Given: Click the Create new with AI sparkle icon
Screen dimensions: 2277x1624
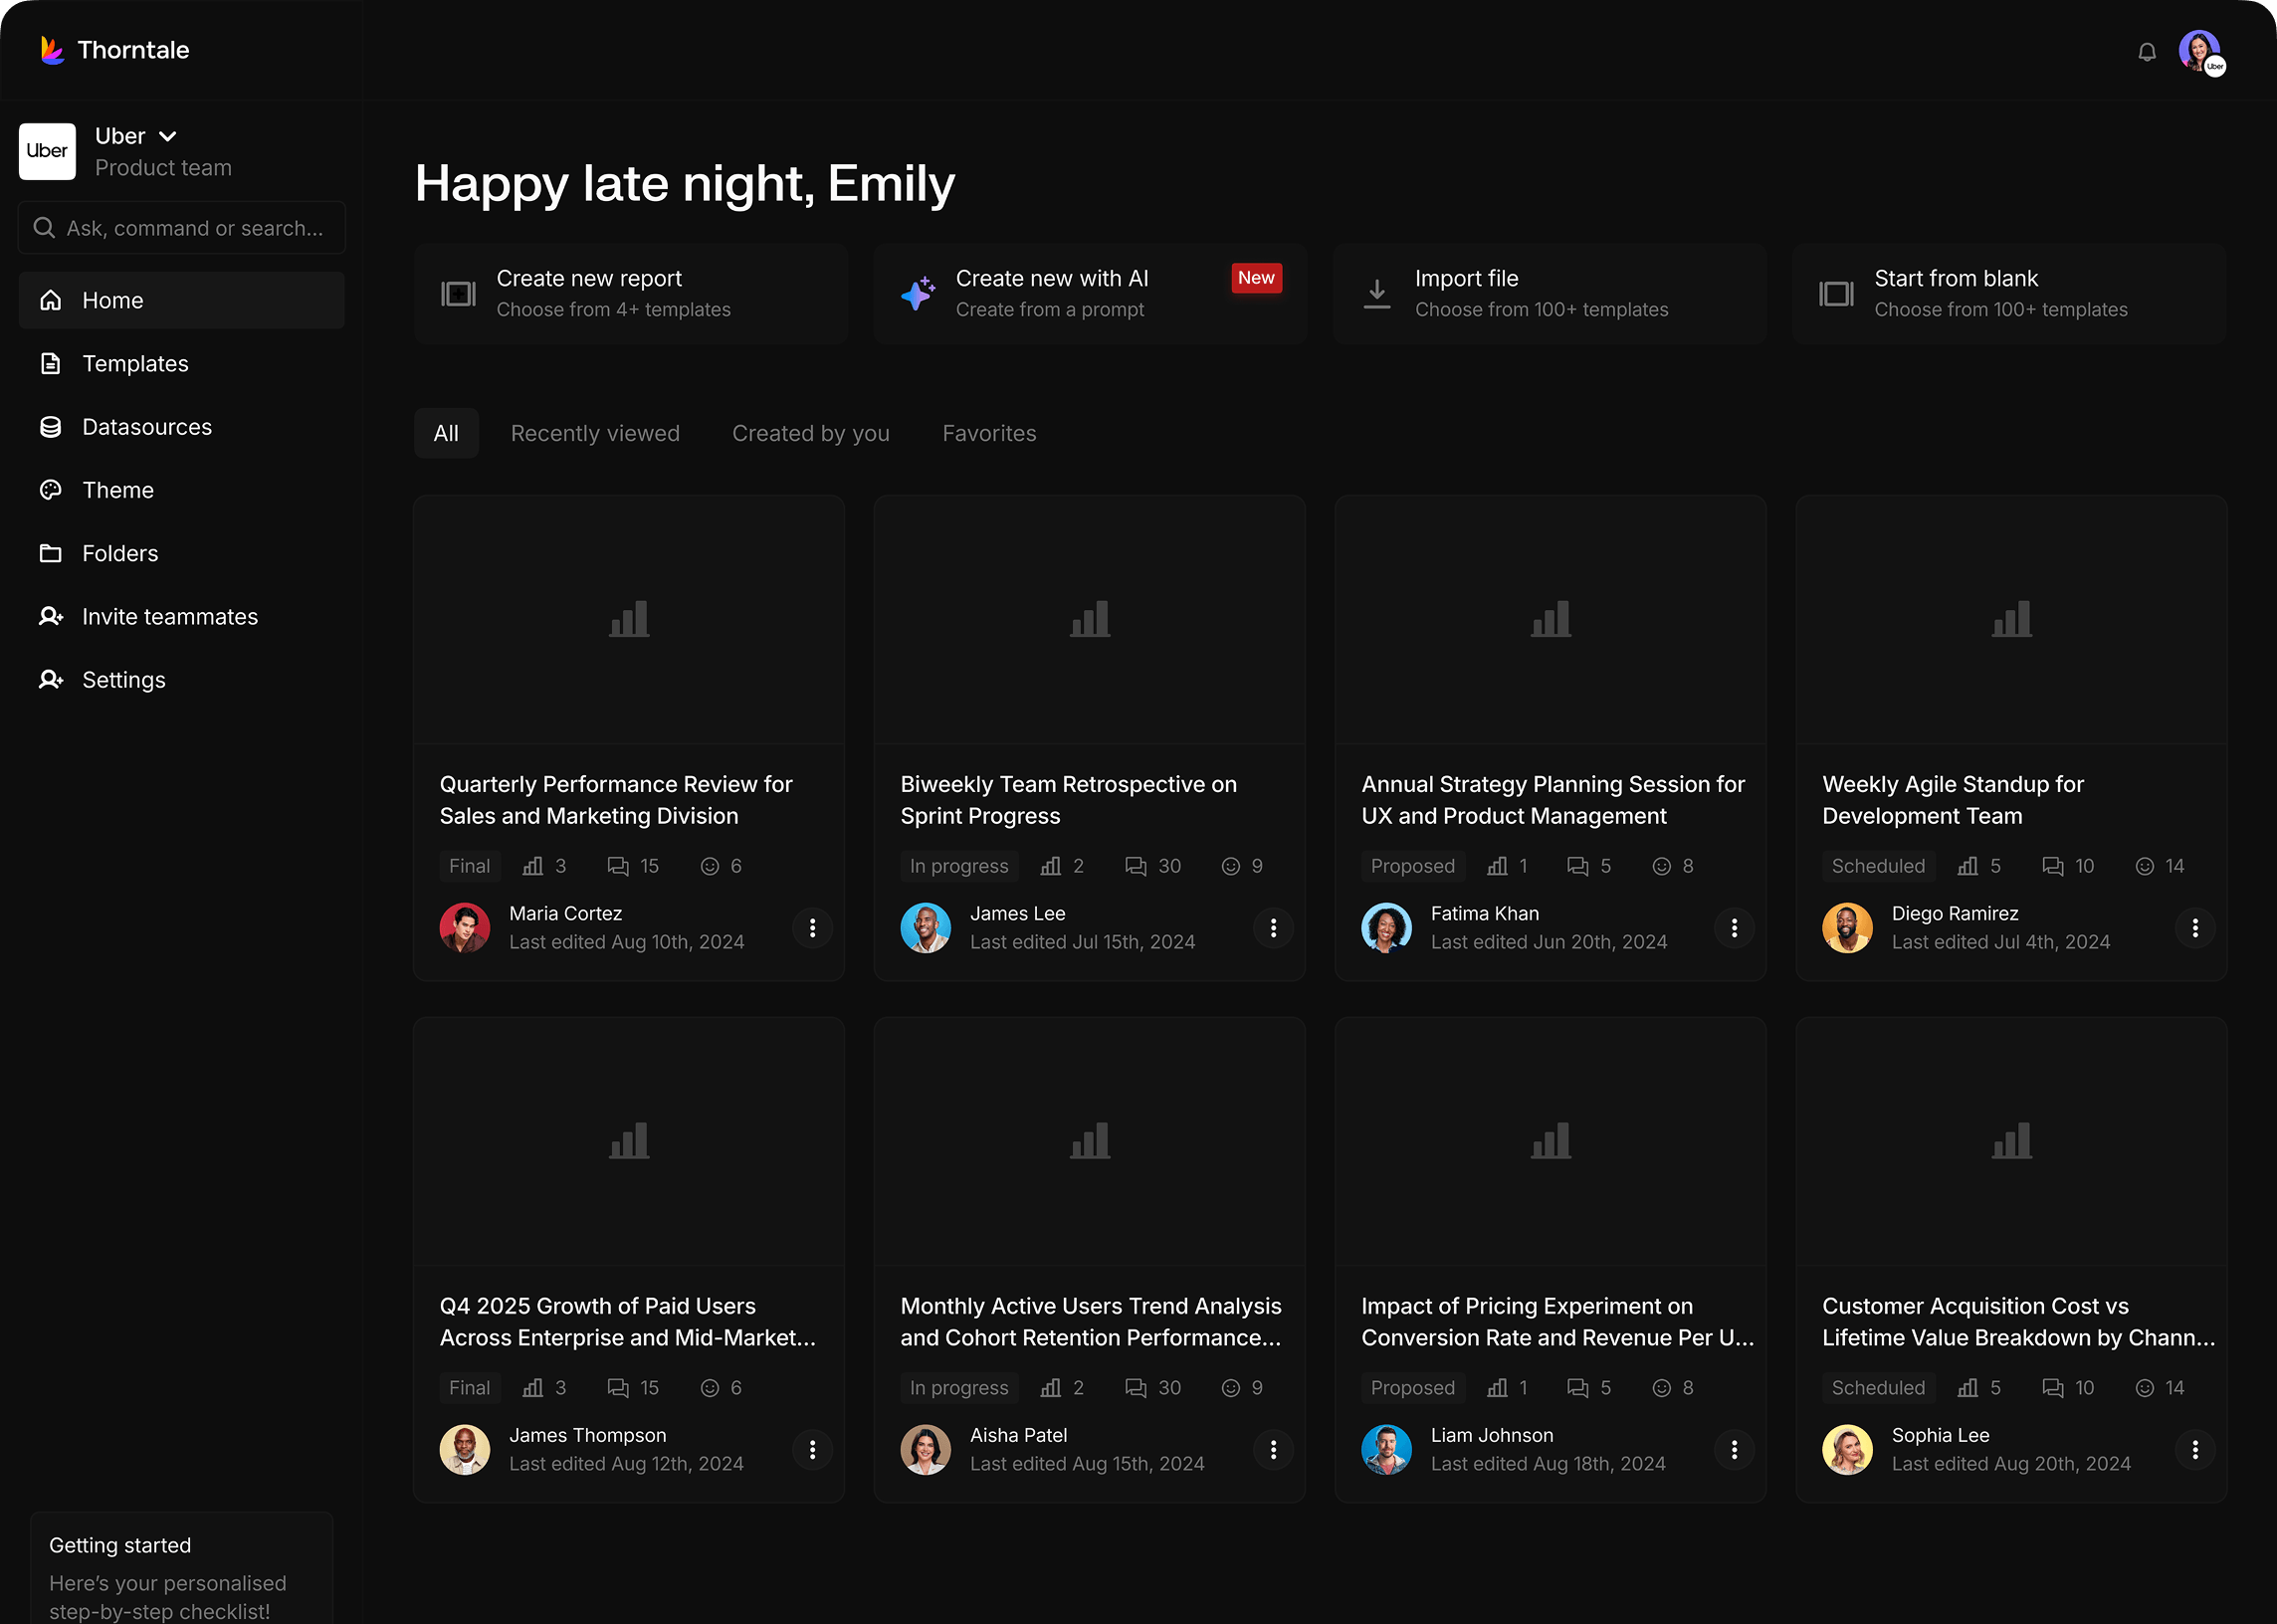Looking at the screenshot, I should pyautogui.click(x=917, y=293).
